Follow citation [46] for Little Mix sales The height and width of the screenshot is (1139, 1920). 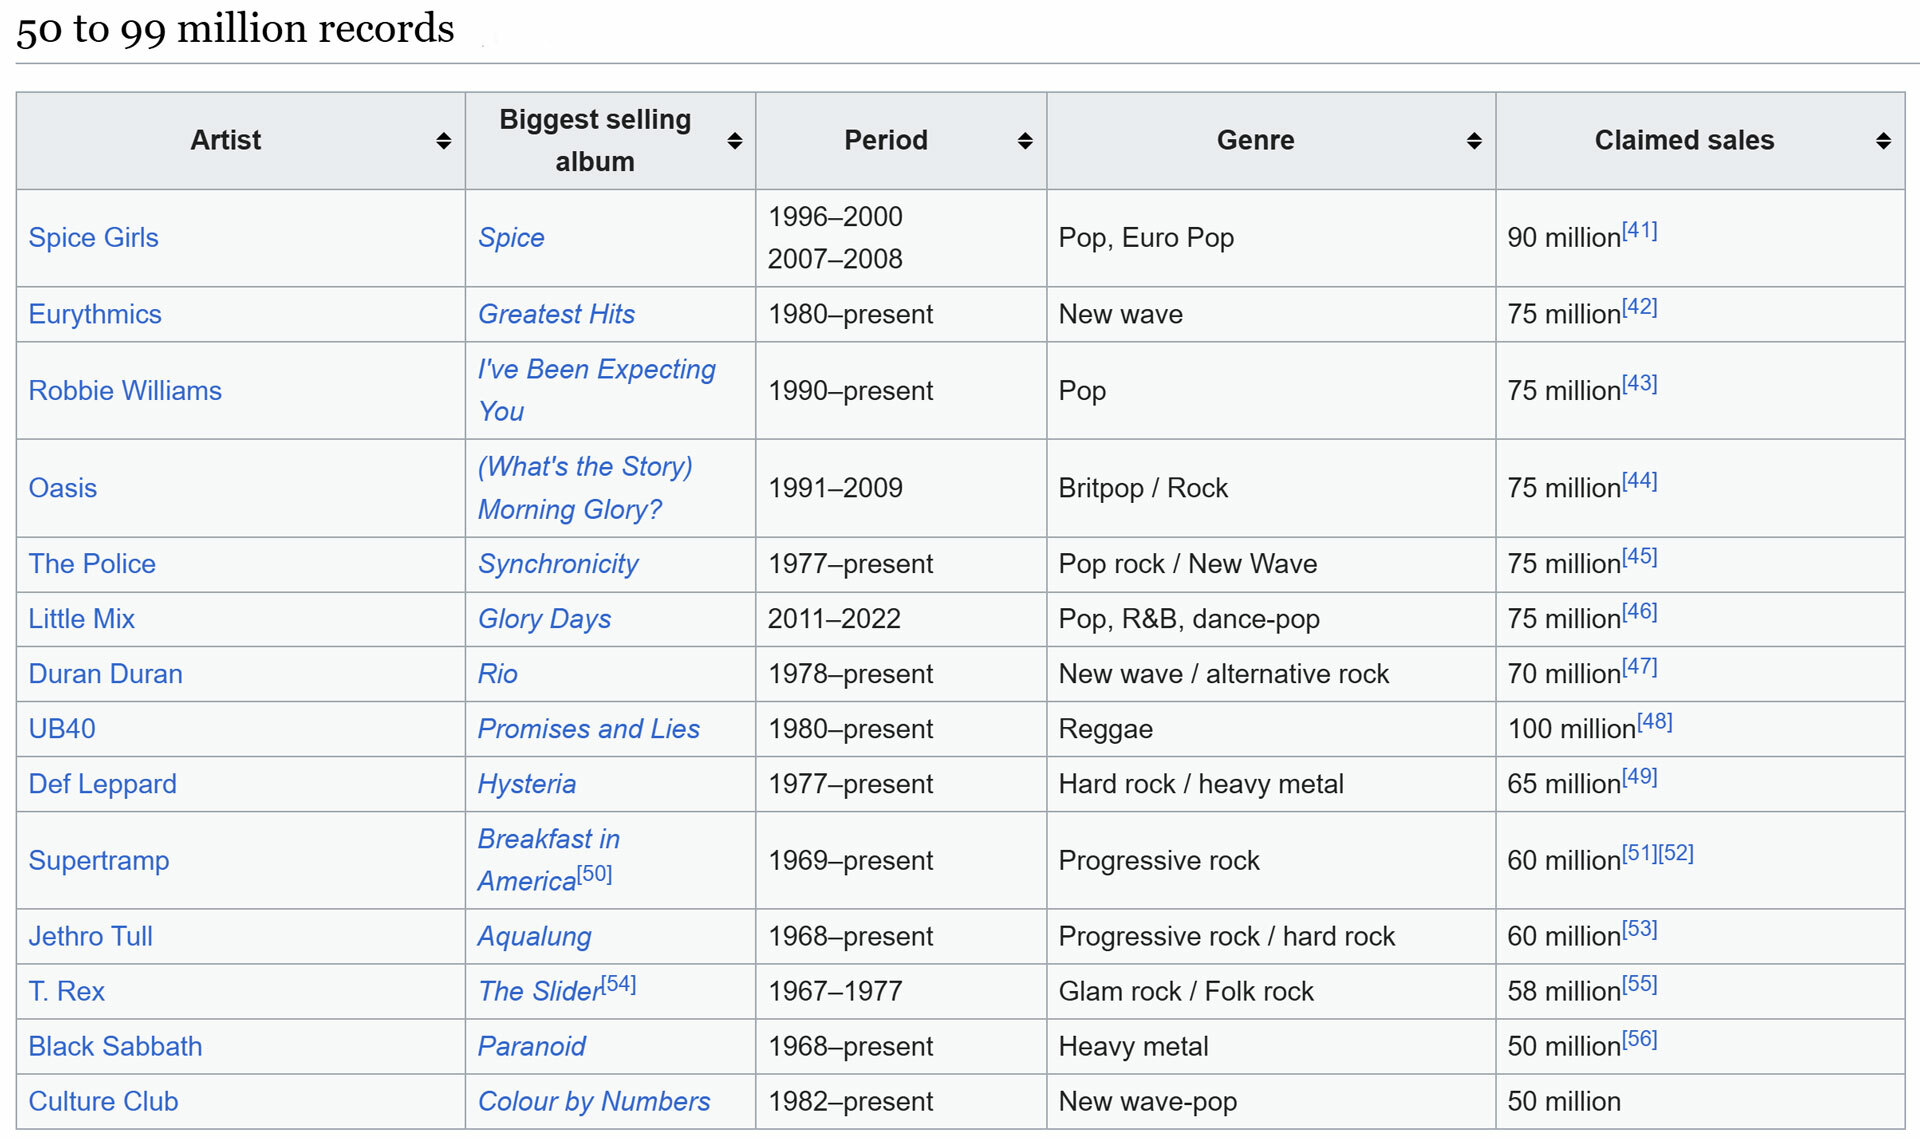coord(1639,612)
